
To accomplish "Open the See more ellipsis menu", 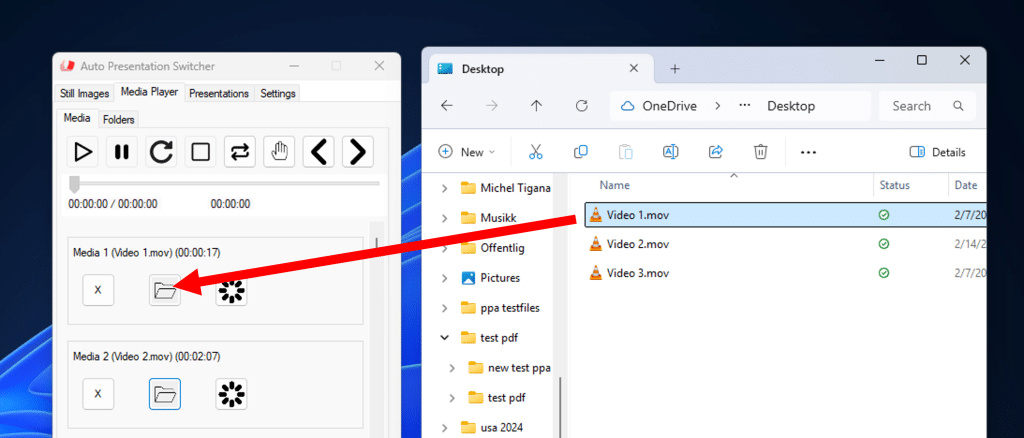I will coord(808,152).
